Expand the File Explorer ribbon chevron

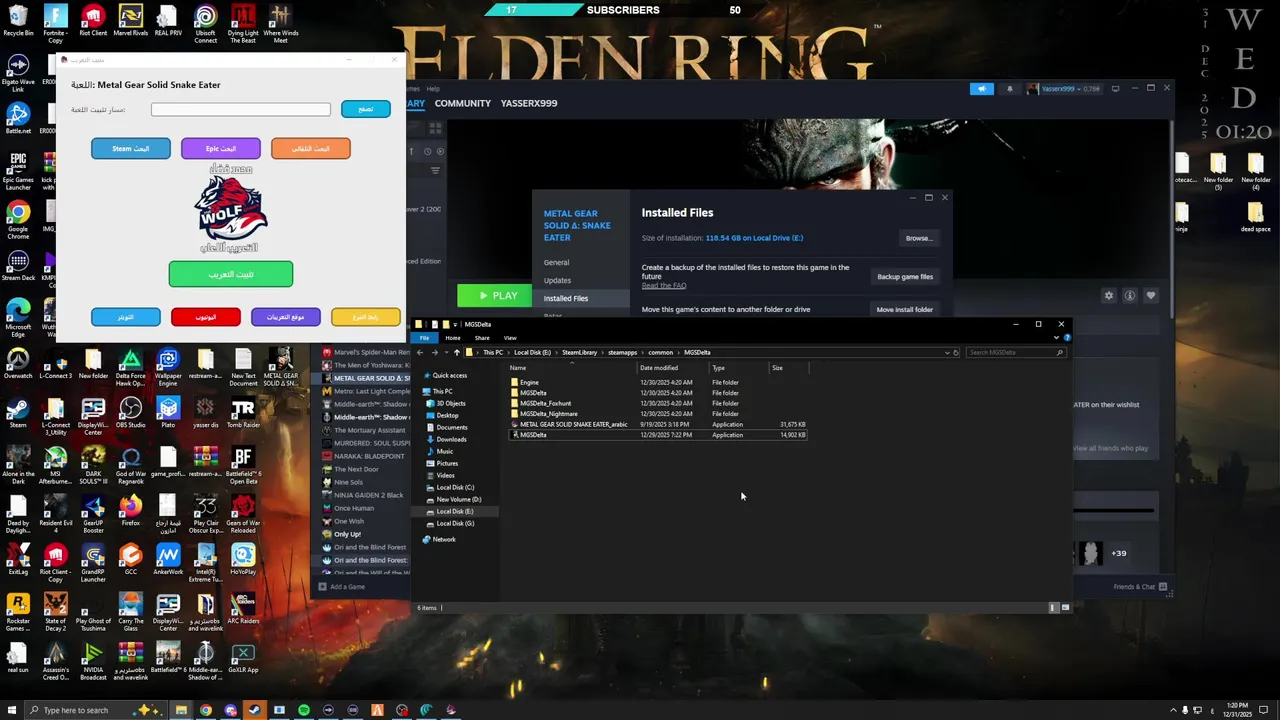coord(1057,338)
